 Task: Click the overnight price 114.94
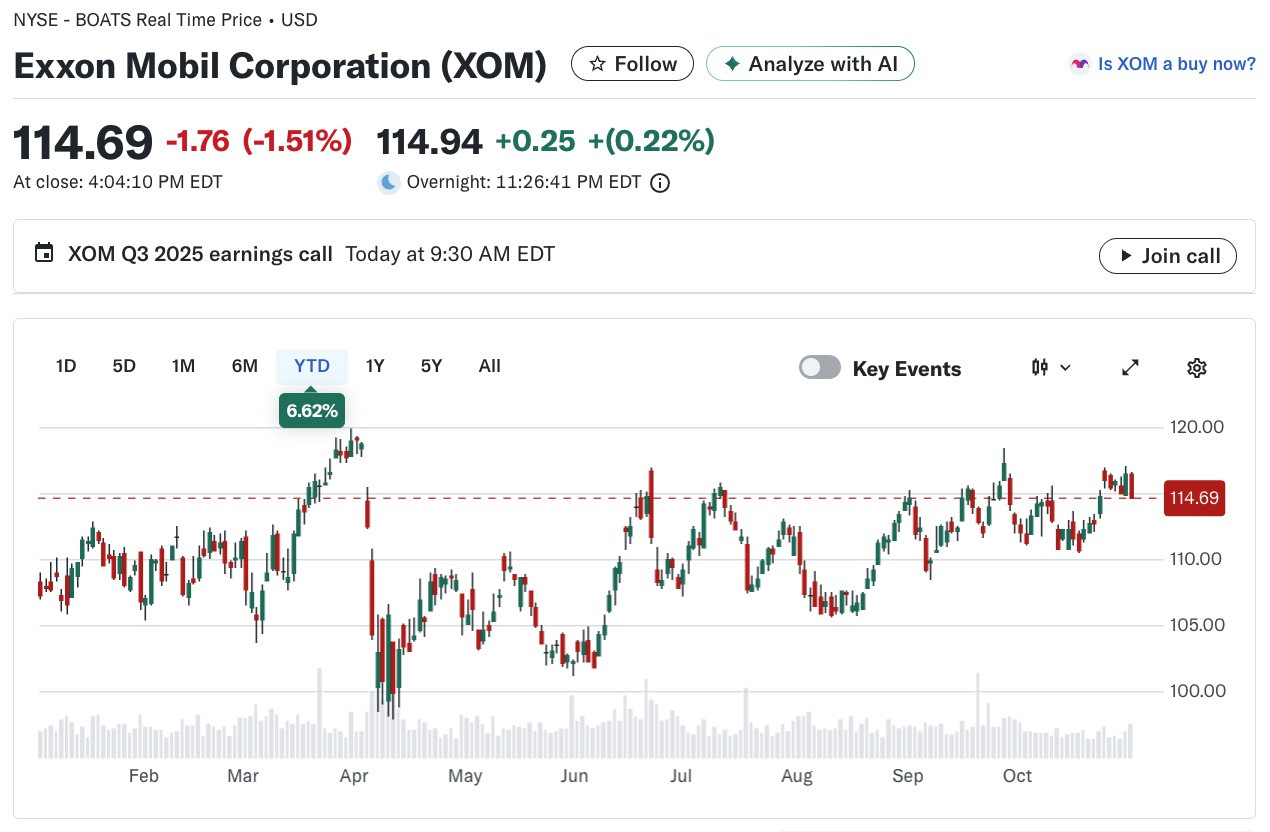click(429, 141)
